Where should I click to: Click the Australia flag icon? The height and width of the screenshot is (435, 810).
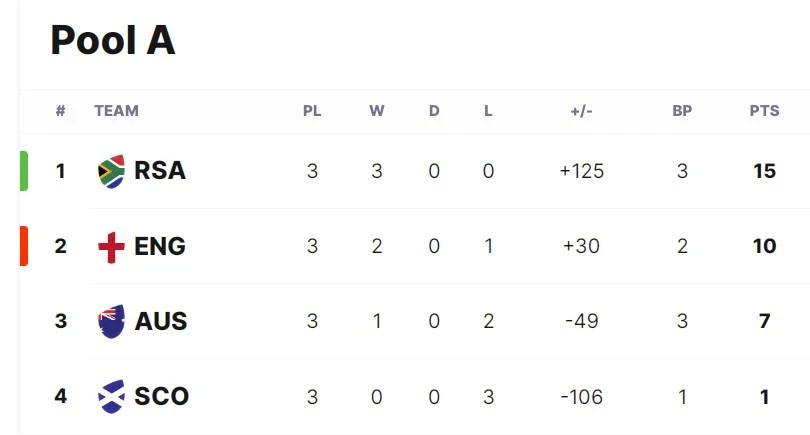(112, 321)
